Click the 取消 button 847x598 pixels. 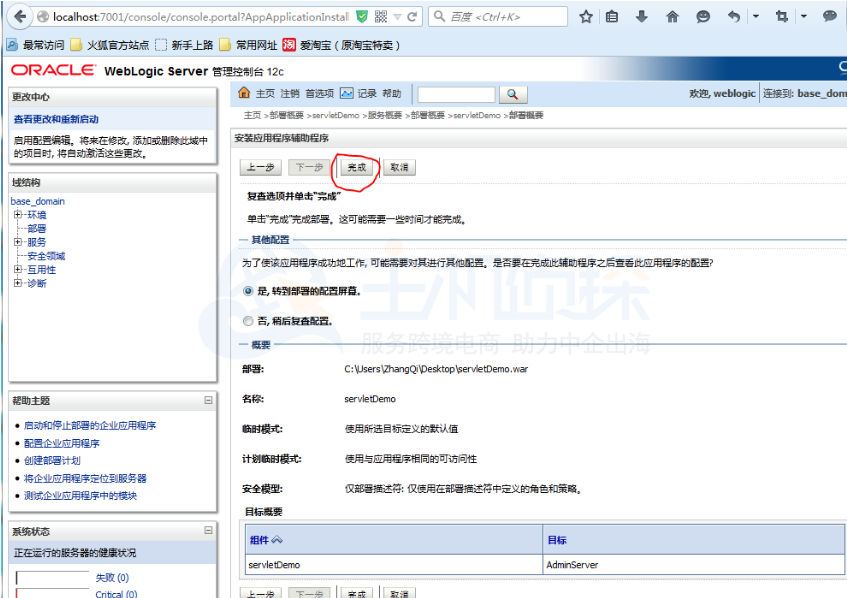397,167
